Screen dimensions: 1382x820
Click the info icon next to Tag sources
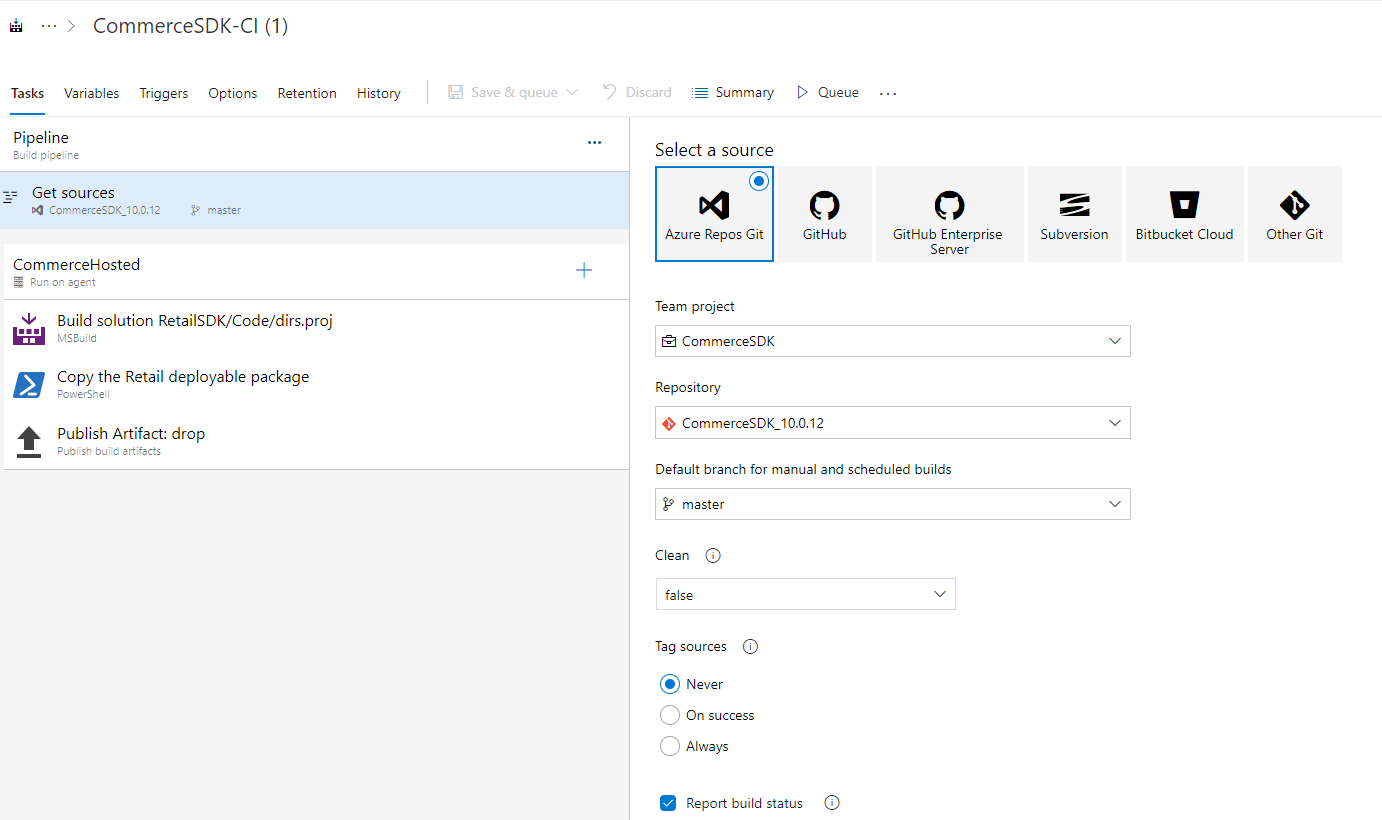point(750,646)
